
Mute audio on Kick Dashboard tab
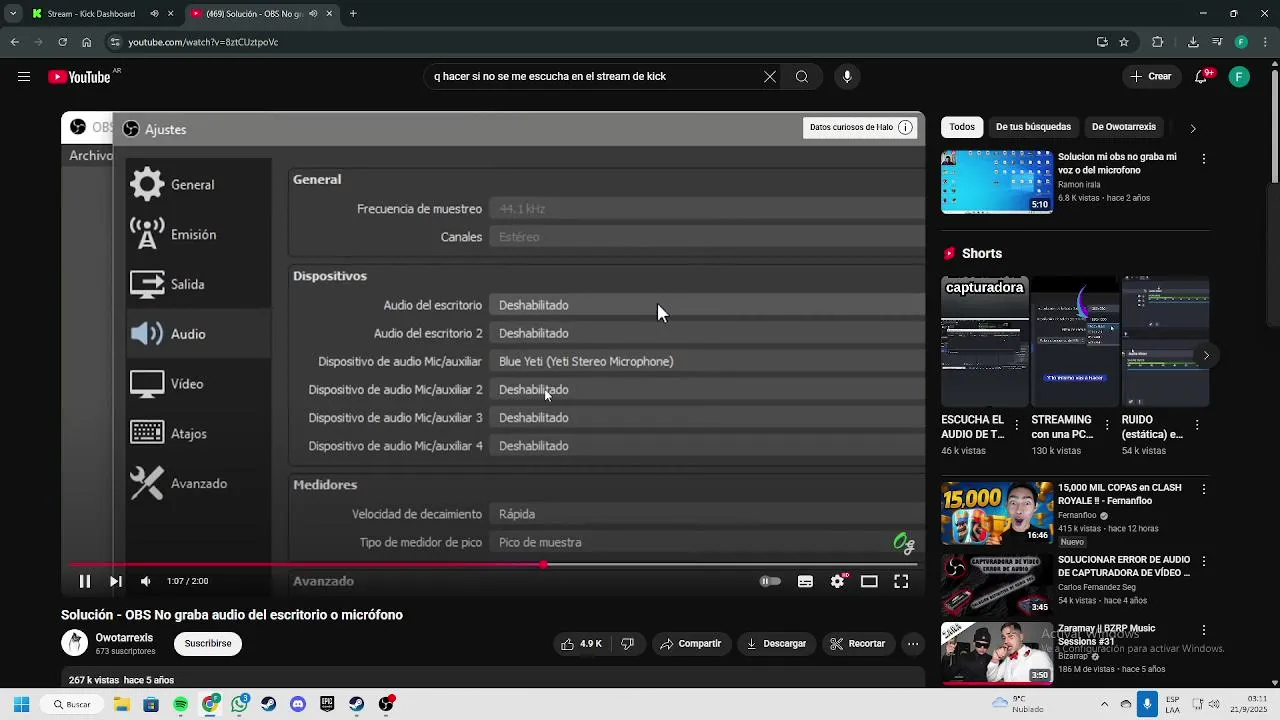(154, 14)
